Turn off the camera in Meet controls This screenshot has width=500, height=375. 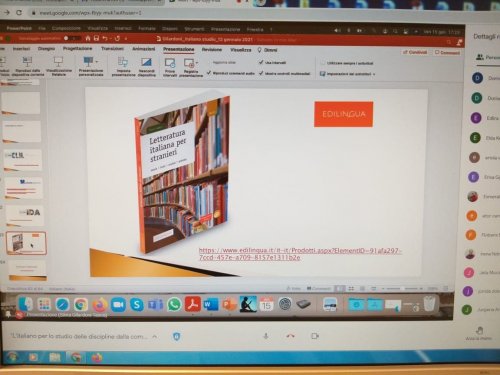point(315,336)
